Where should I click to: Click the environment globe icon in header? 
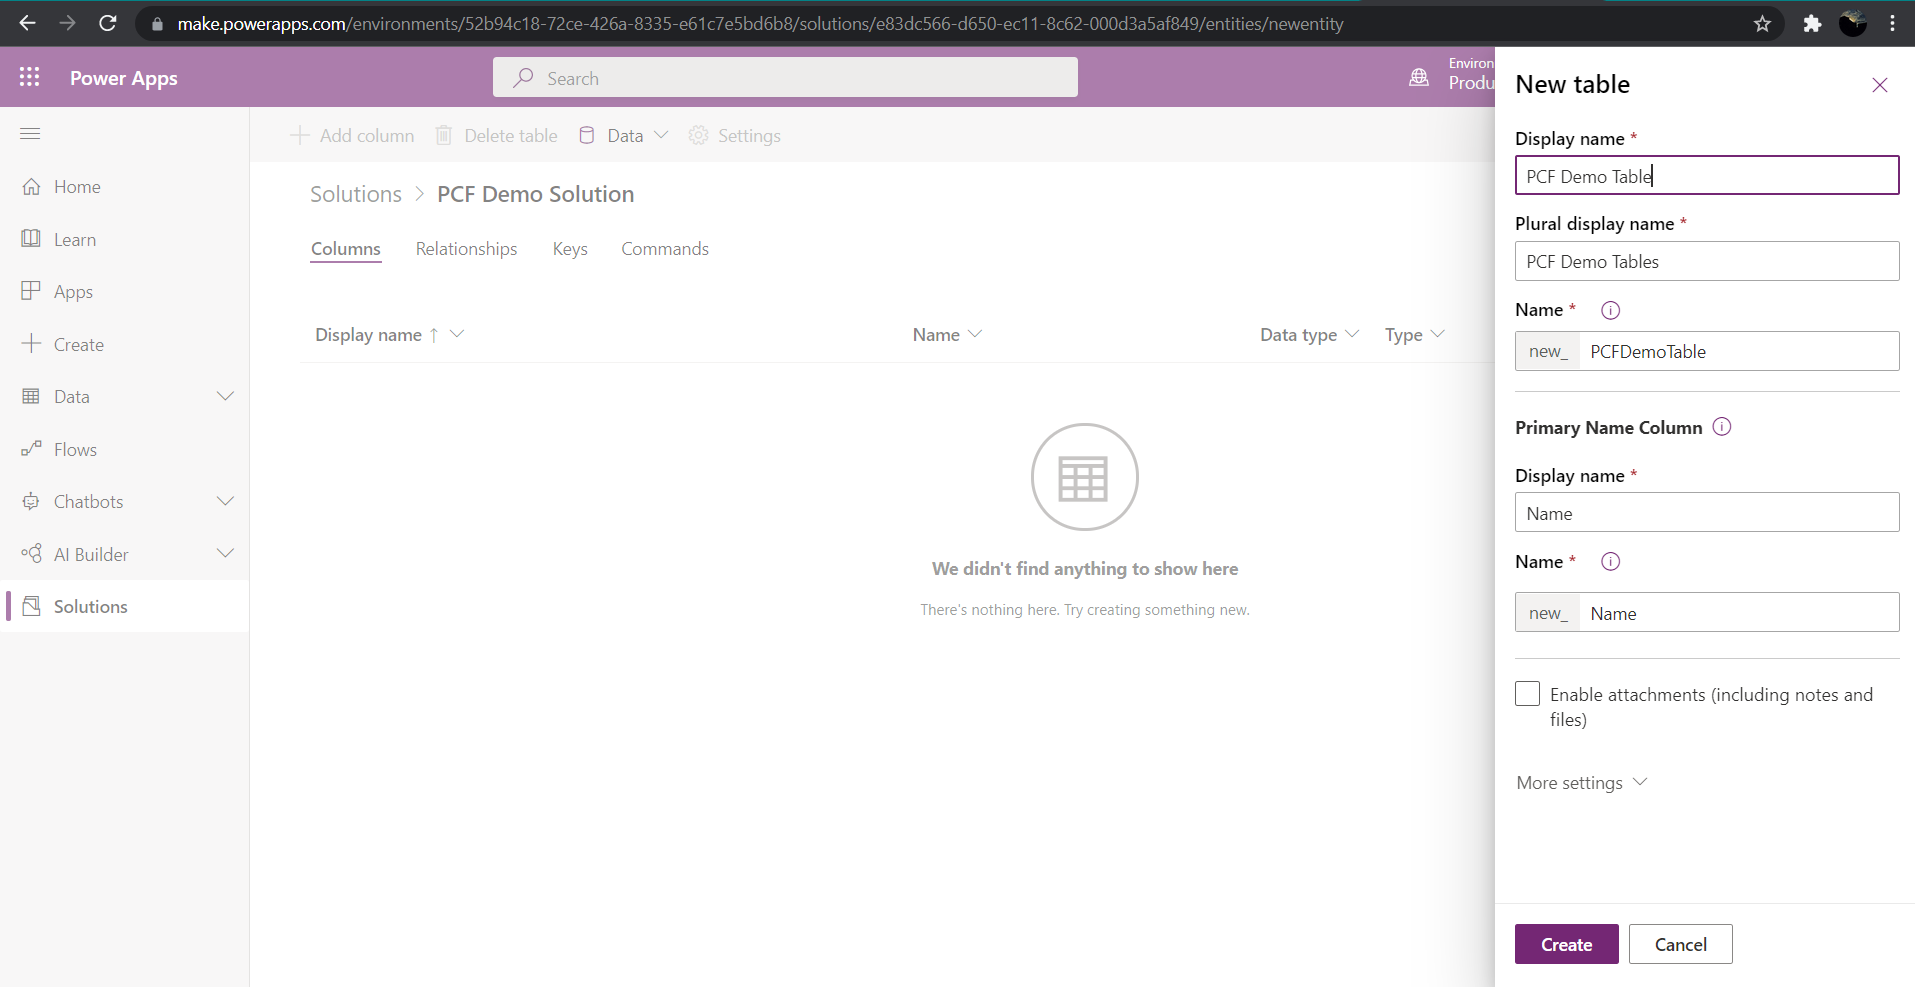[1418, 77]
